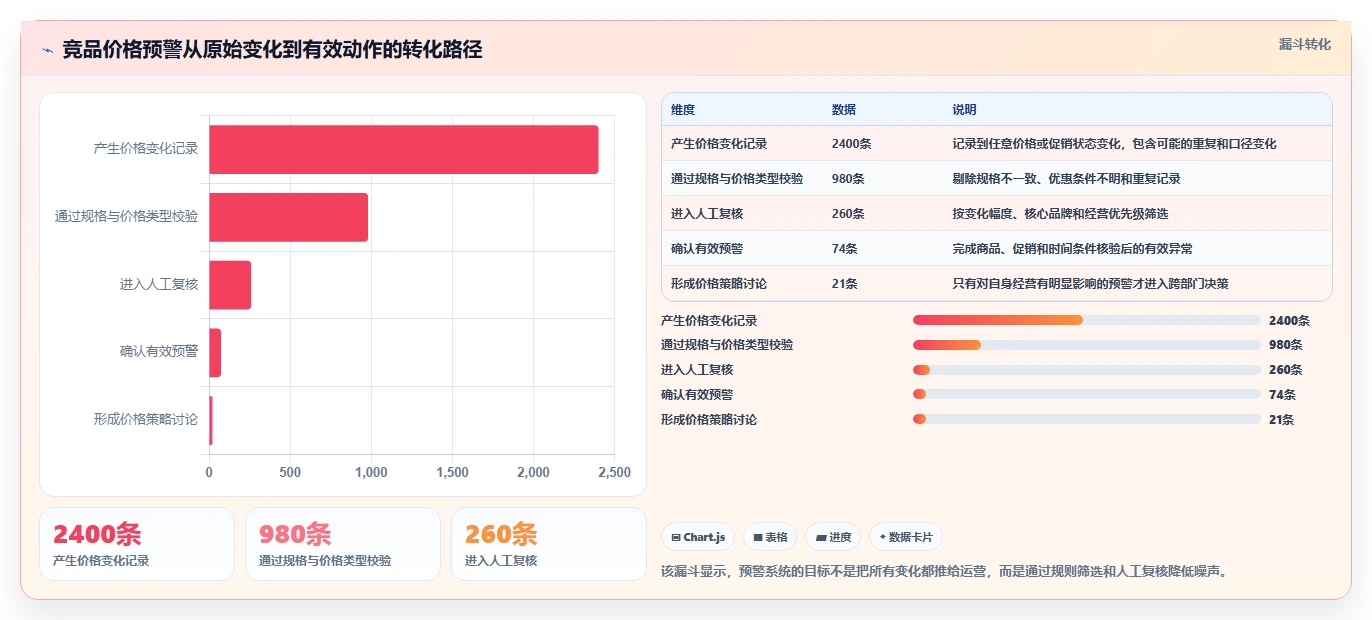Click the progress list label 进入人工复核
Image resolution: width=1372 pixels, height=620 pixels.
(x=697, y=370)
